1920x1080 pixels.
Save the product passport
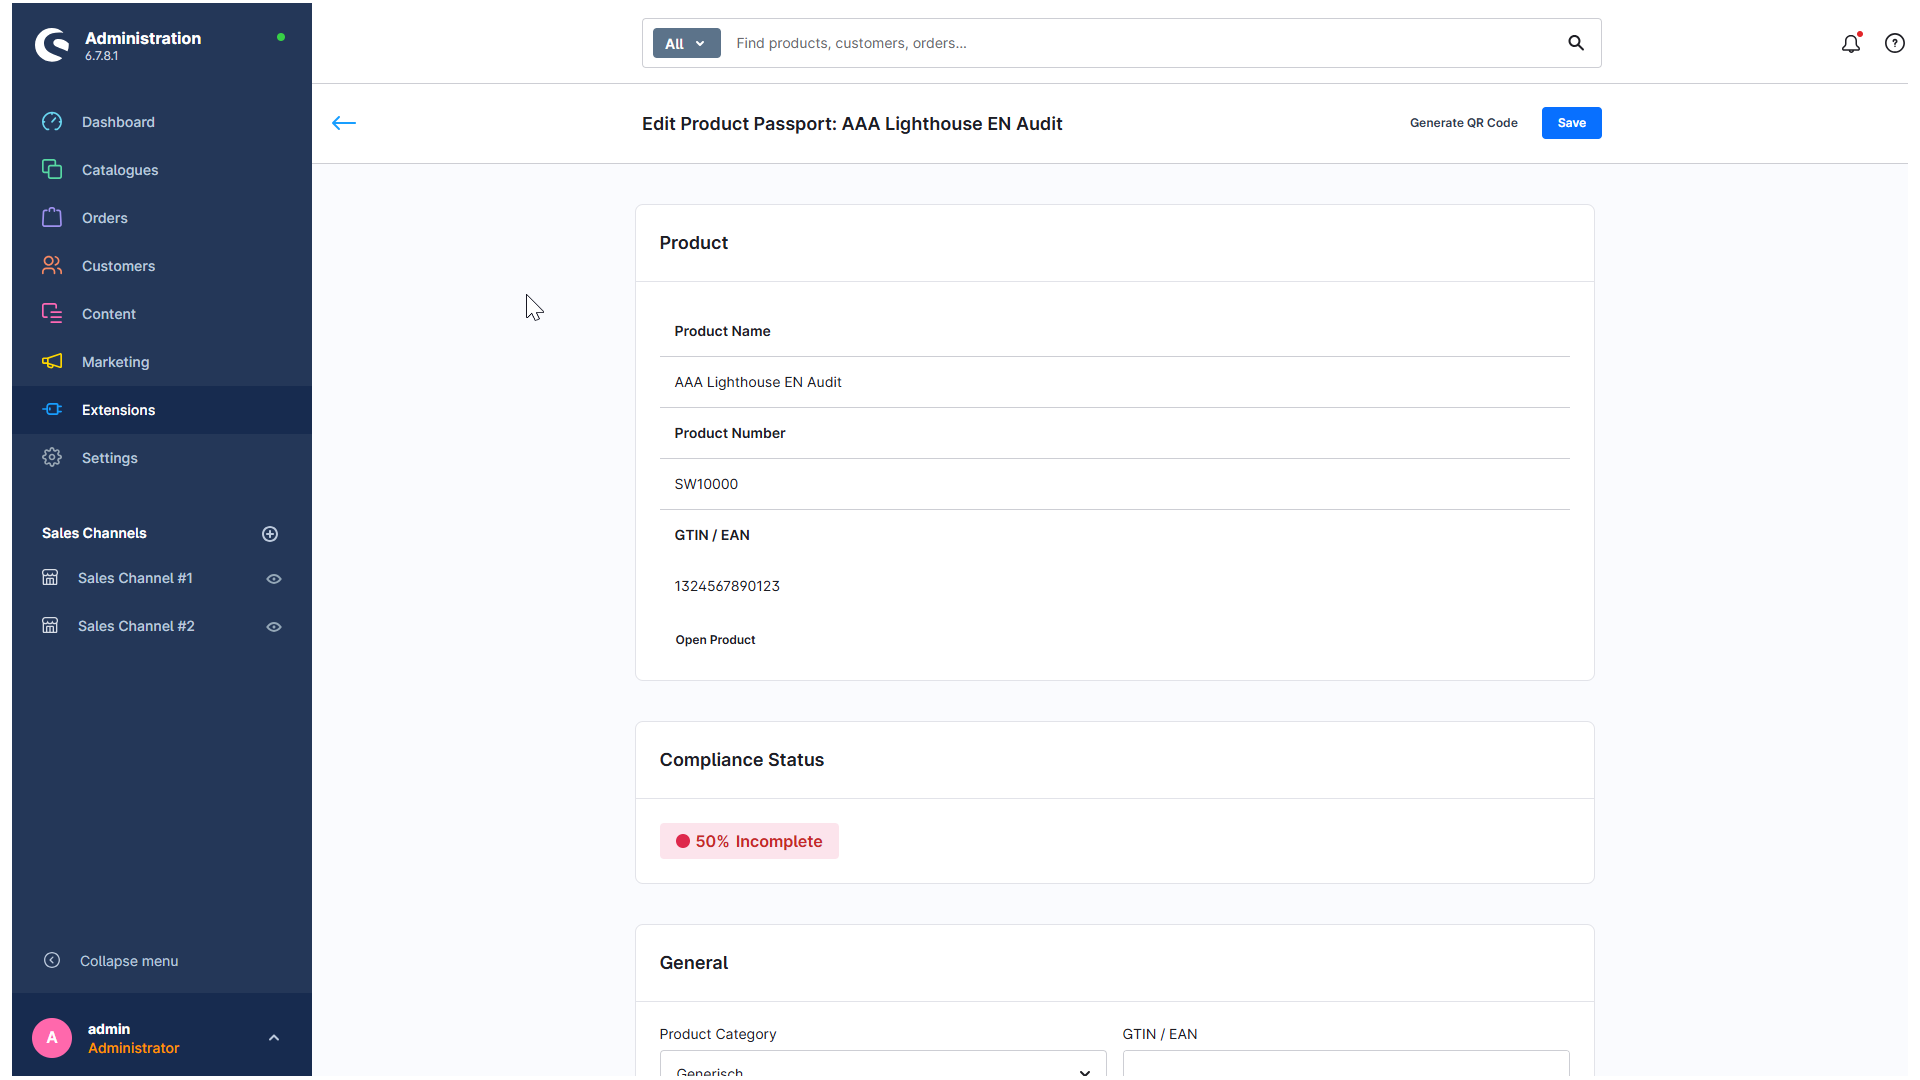click(x=1572, y=123)
